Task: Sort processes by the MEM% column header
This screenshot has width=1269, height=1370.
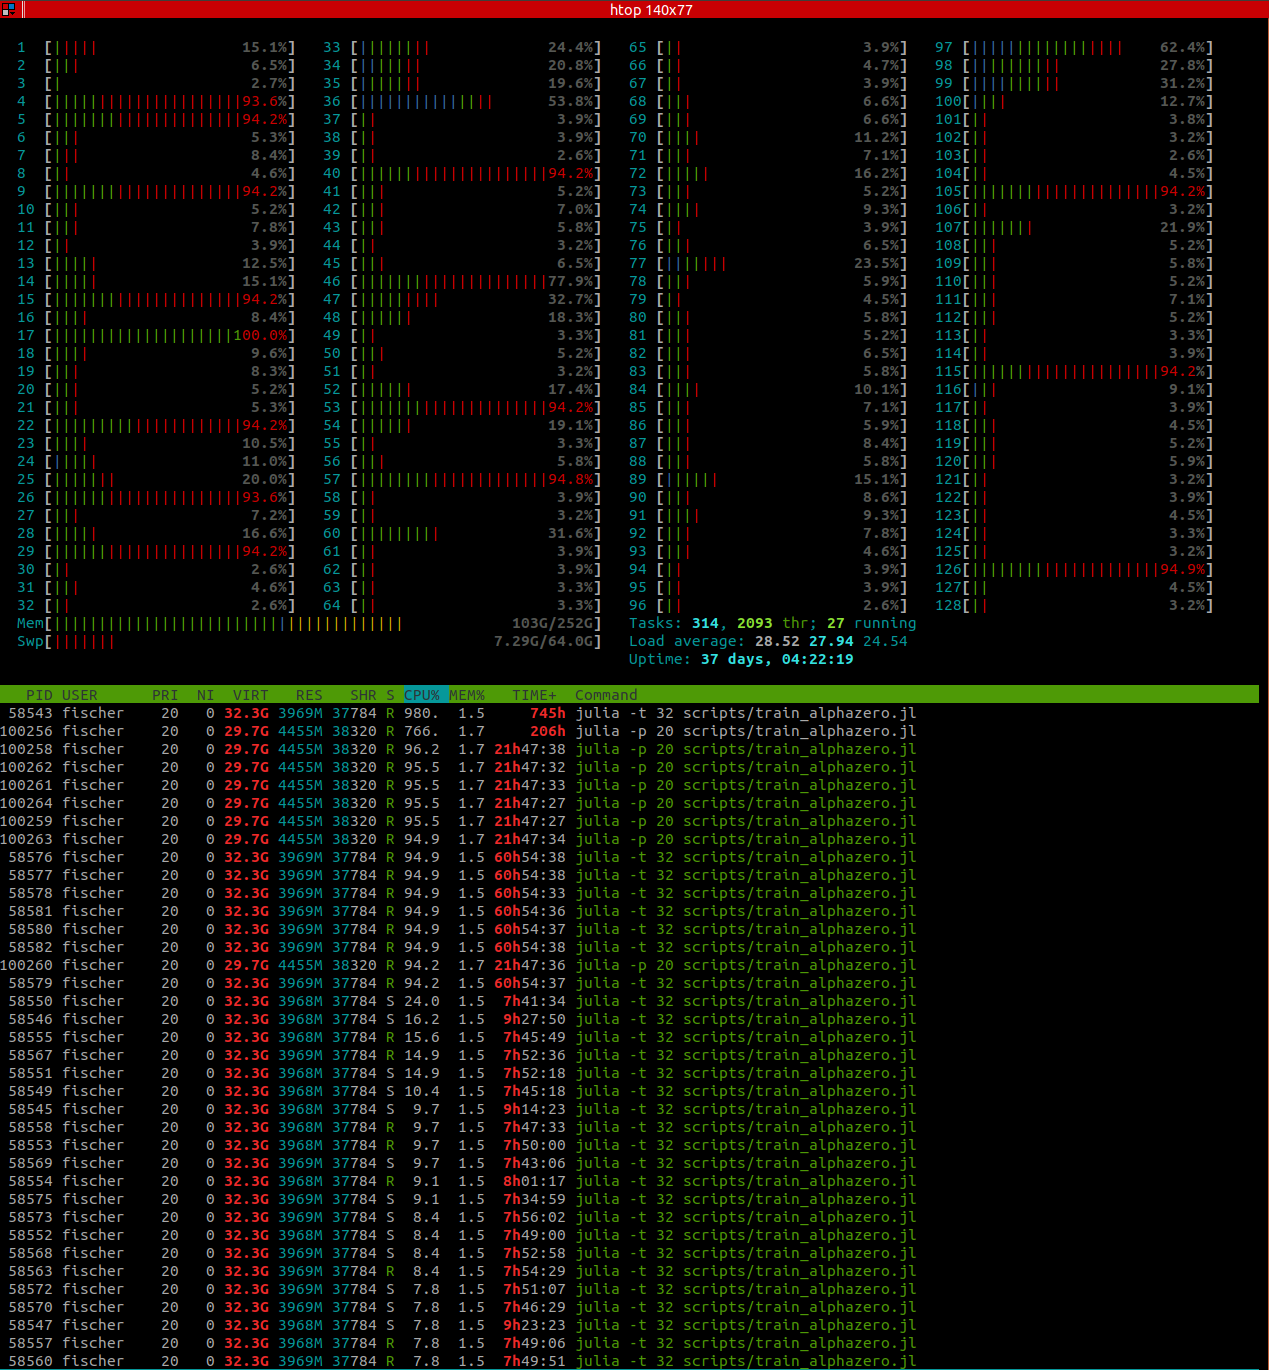Action: pyautogui.click(x=467, y=695)
